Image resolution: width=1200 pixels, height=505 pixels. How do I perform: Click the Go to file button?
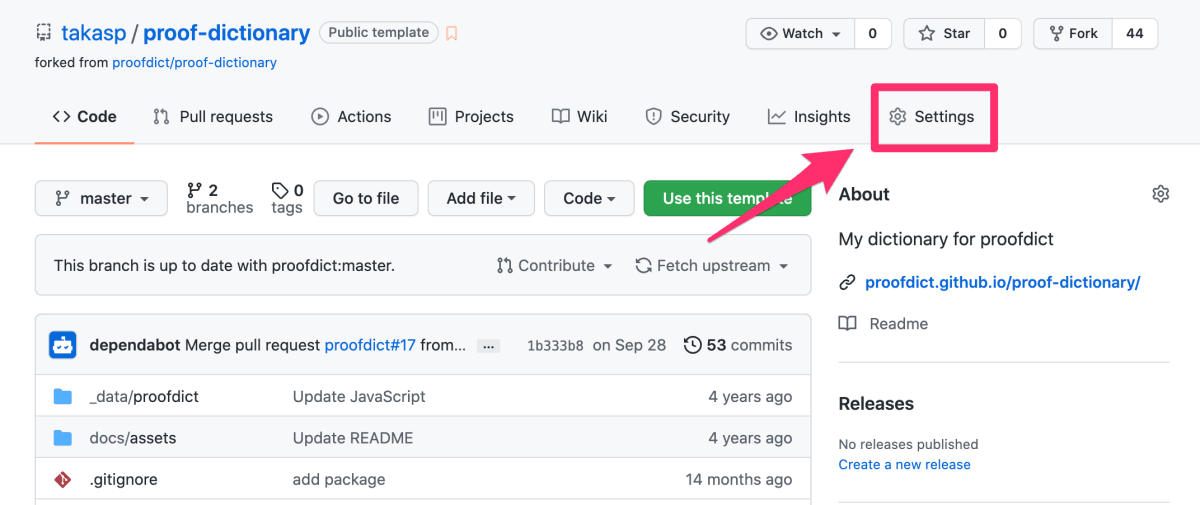click(x=366, y=198)
